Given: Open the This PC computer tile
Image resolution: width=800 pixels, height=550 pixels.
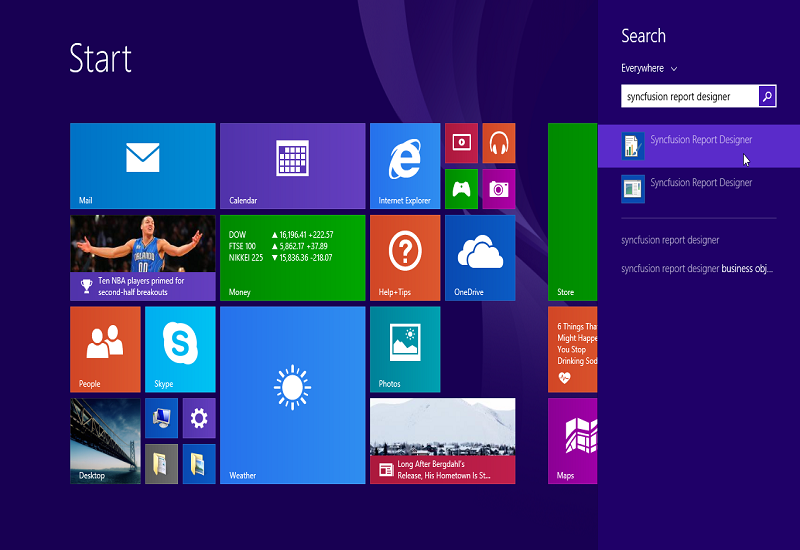Looking at the screenshot, I should (x=161, y=418).
